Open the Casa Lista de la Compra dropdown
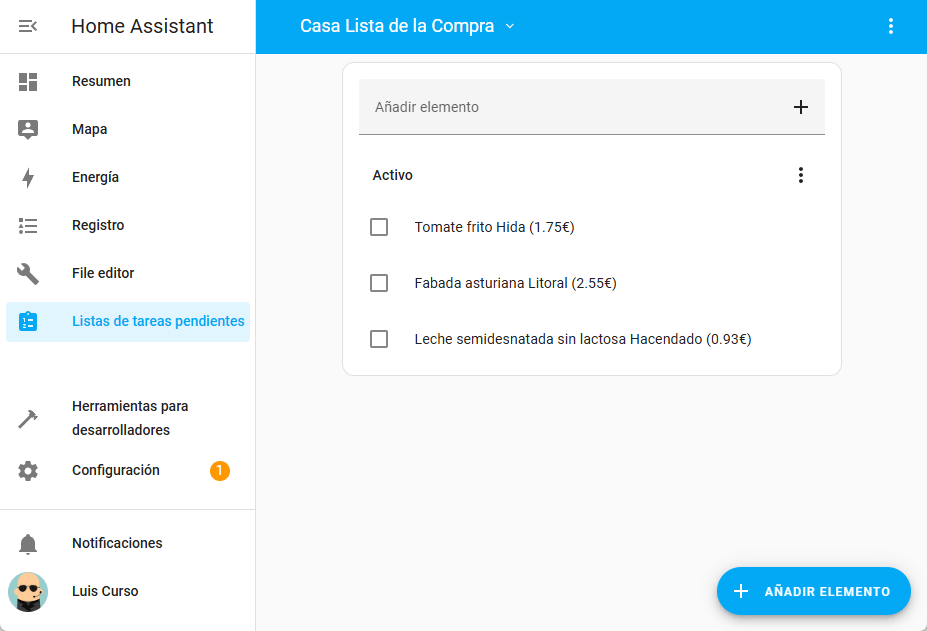The width and height of the screenshot is (927, 631). point(407,26)
